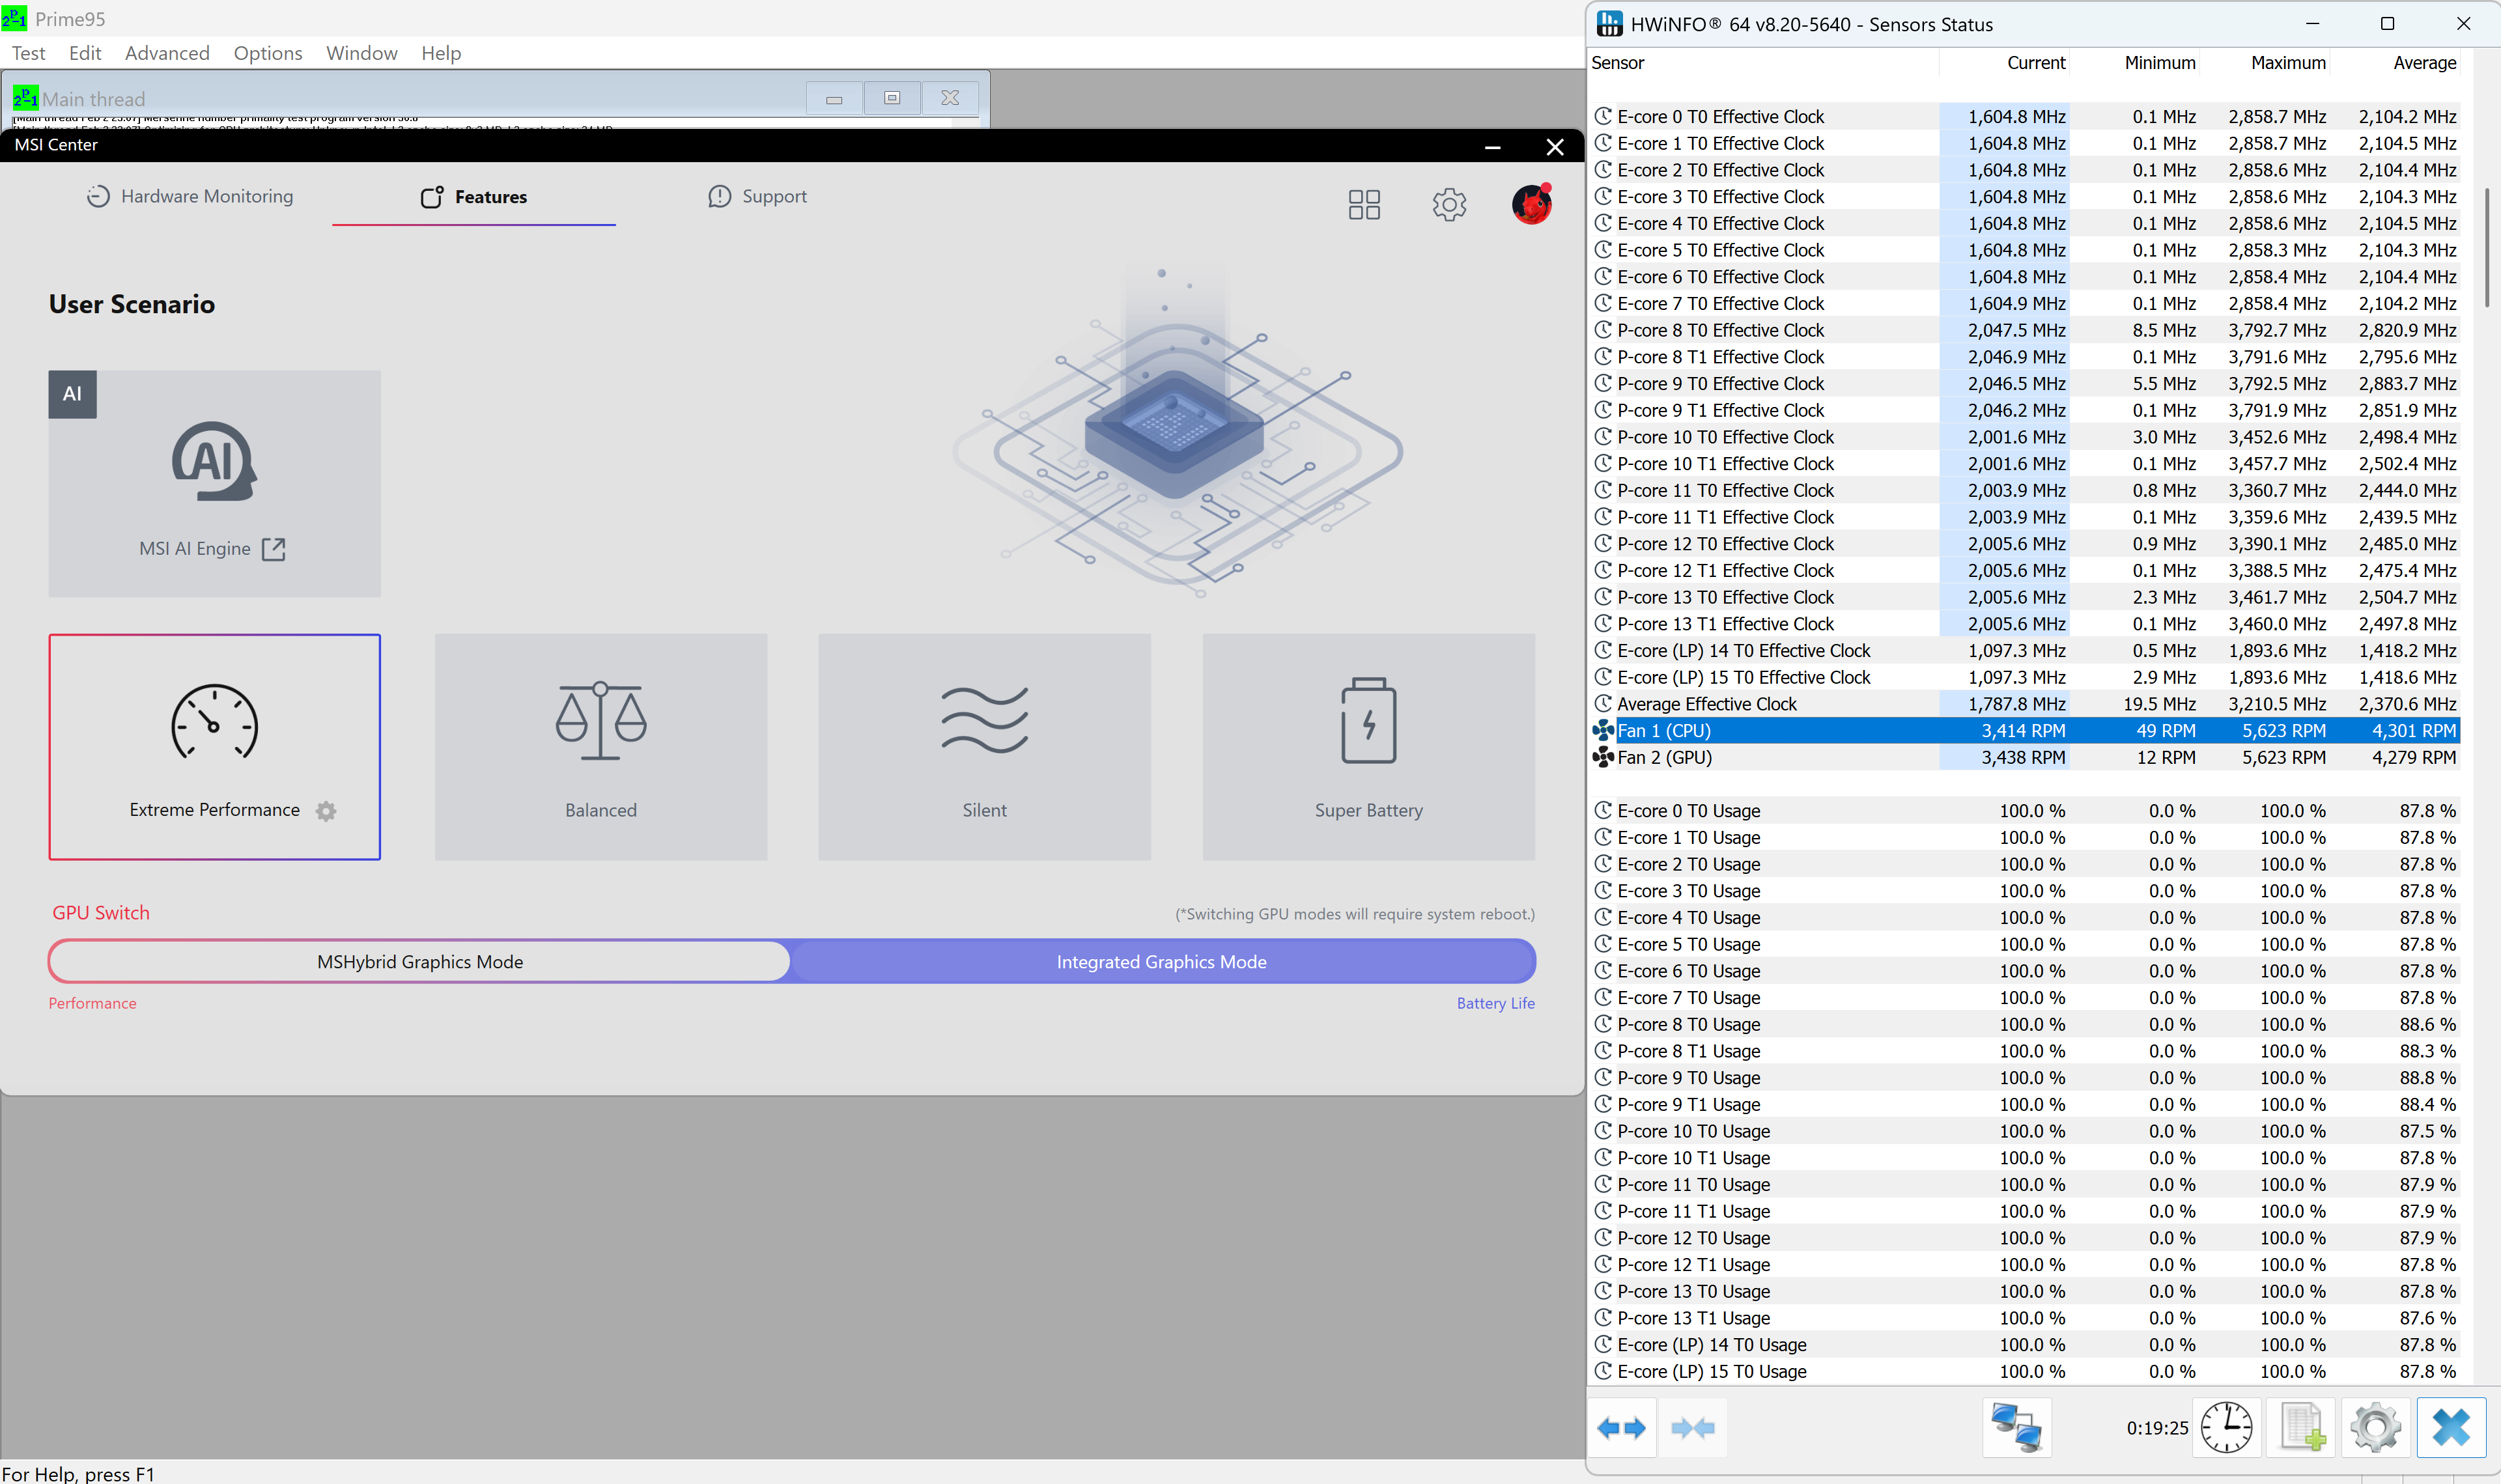The height and width of the screenshot is (1484, 2501).
Task: Maximize the Prime95 Main thread child window
Action: pyautogui.click(x=892, y=98)
